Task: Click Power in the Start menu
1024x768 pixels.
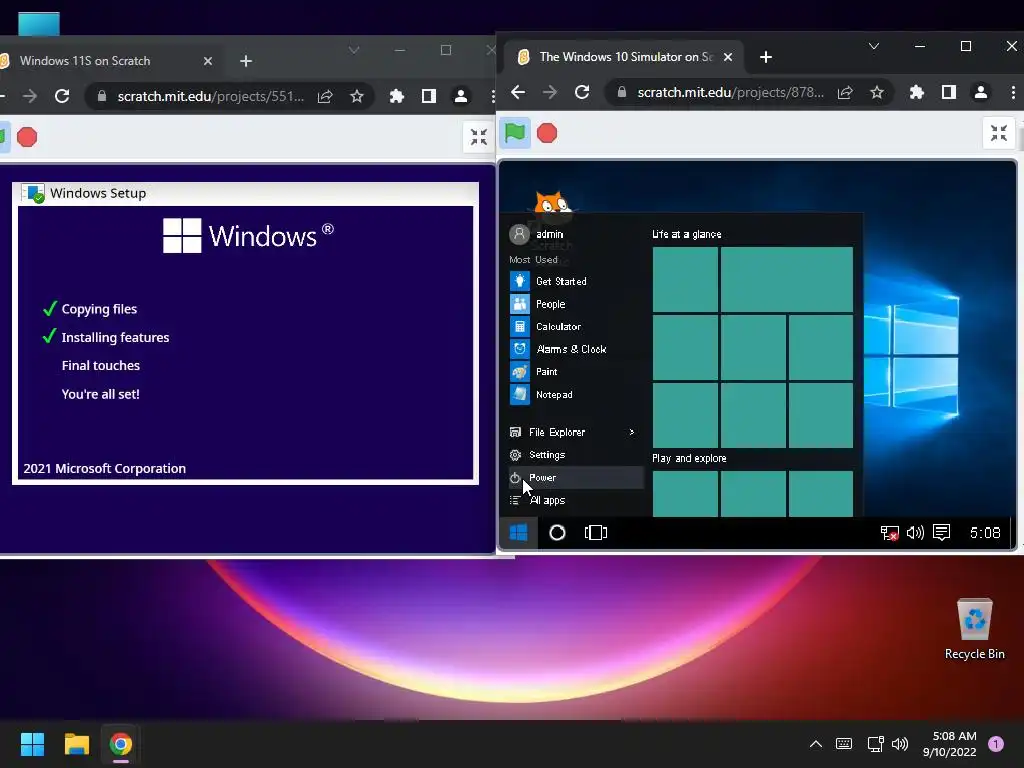Action: [575, 477]
